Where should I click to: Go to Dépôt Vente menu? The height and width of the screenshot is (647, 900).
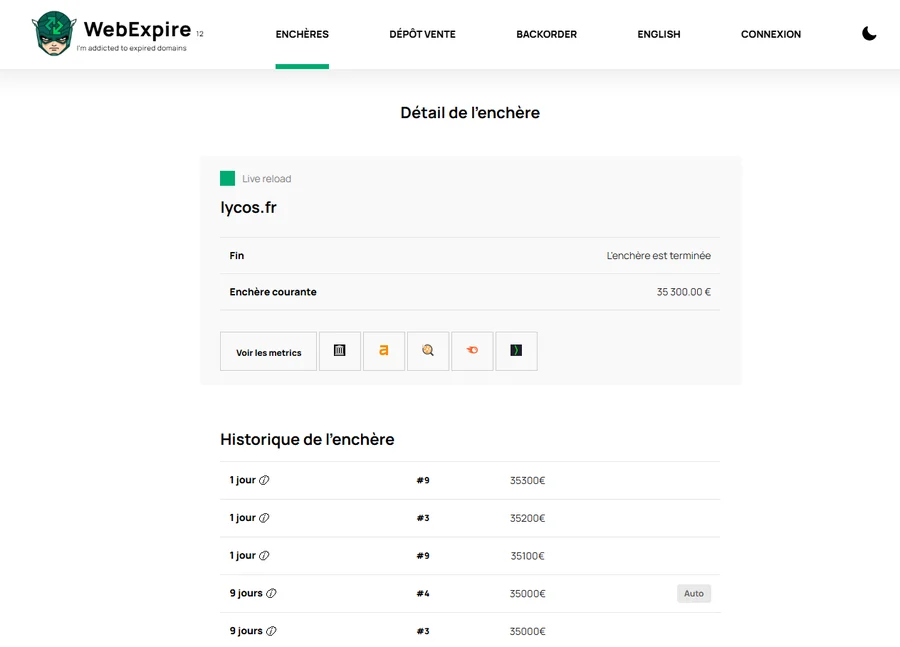click(422, 34)
